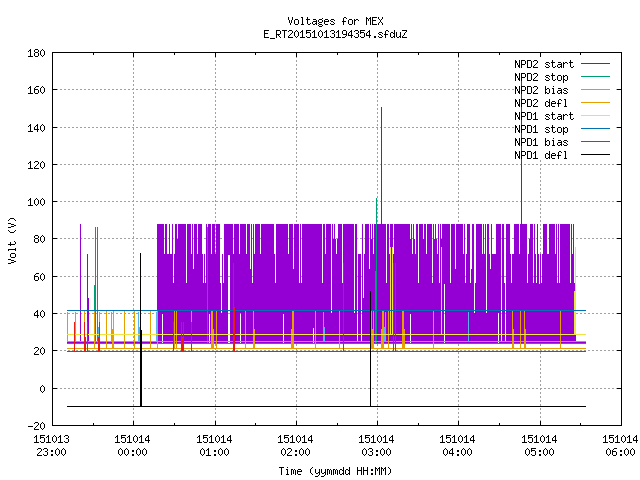Image resolution: width=640 pixels, height=480 pixels.
Task: Select the 'NPD2 stop' legend label
Action: coord(541,77)
